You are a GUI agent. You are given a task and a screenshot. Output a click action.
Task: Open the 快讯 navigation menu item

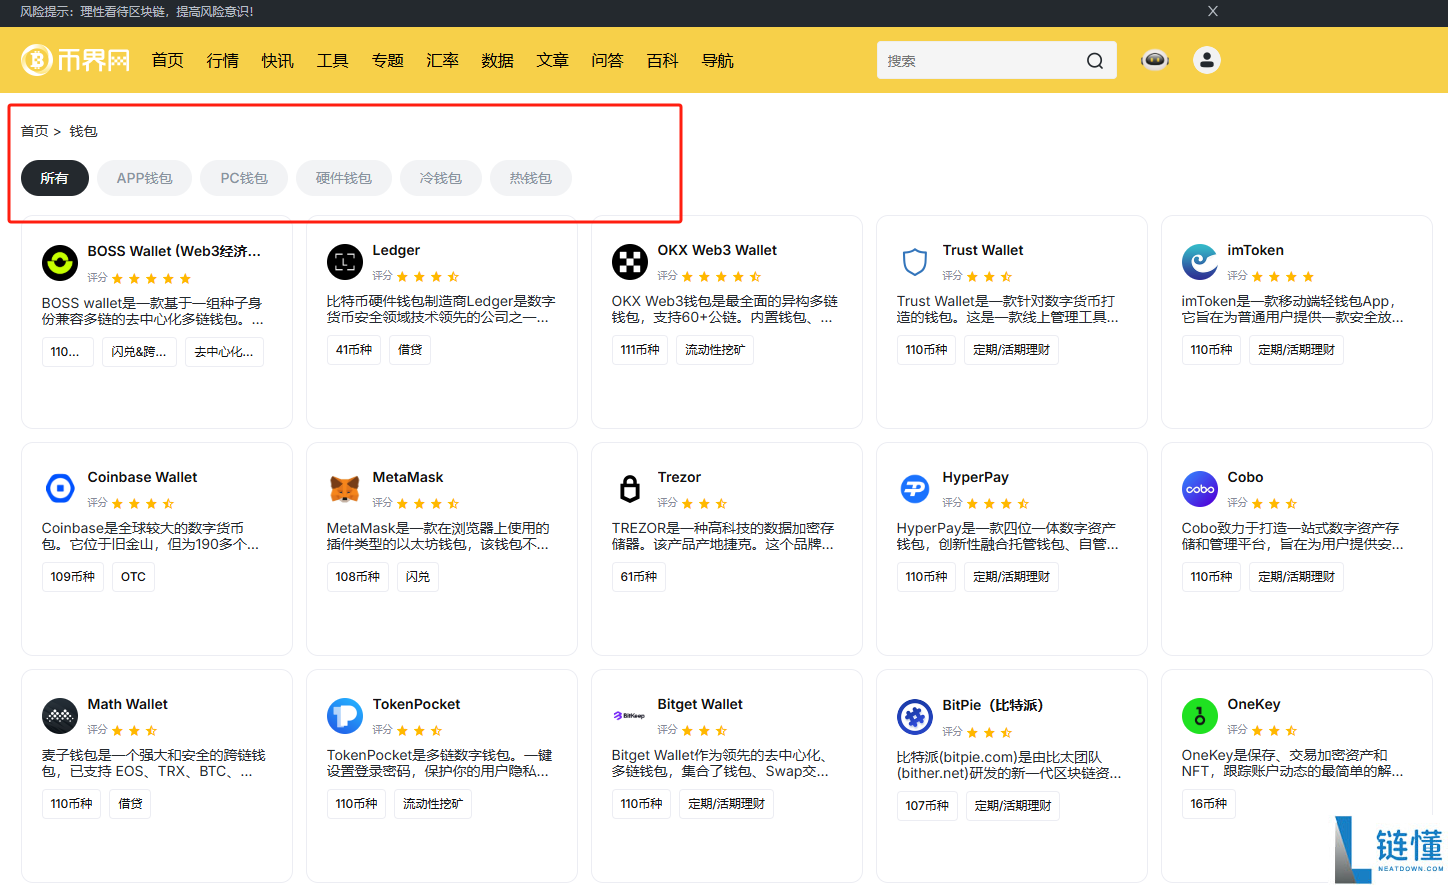click(278, 61)
